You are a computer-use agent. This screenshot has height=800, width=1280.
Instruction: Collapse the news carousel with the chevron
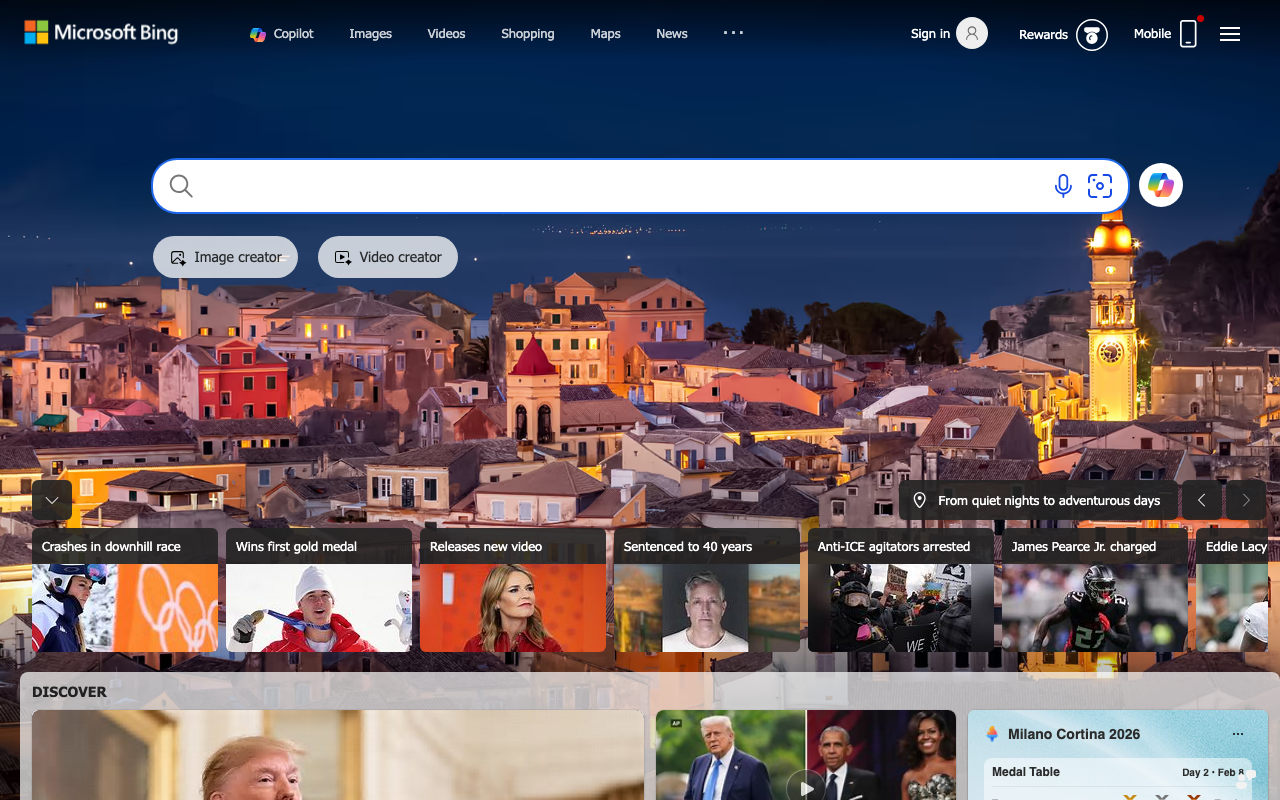pyautogui.click(x=52, y=499)
